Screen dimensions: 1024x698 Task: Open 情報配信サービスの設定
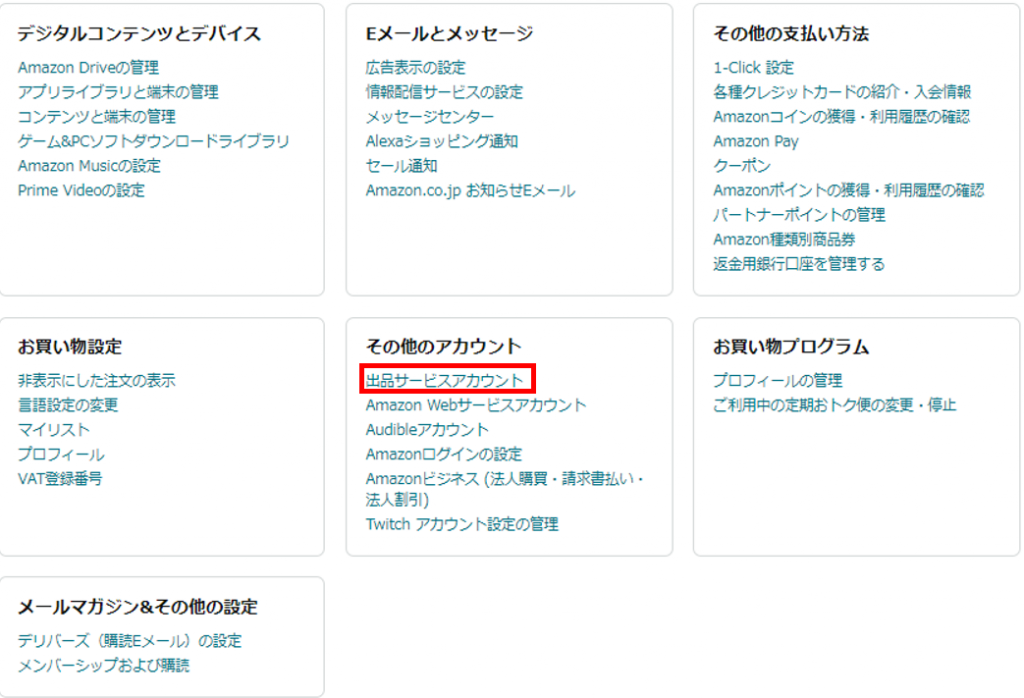tap(444, 92)
